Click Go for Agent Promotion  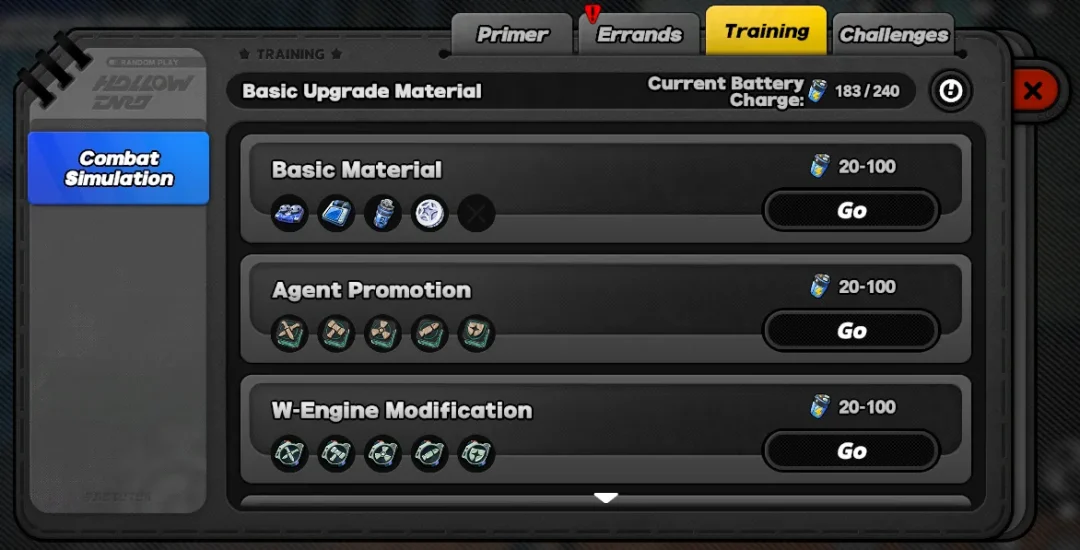[x=851, y=331]
